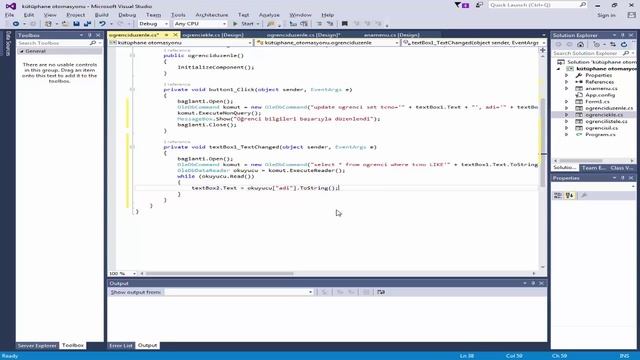Toggle auto-hide pin on Properties panel
This screenshot has height=360, width=640.
click(x=623, y=178)
